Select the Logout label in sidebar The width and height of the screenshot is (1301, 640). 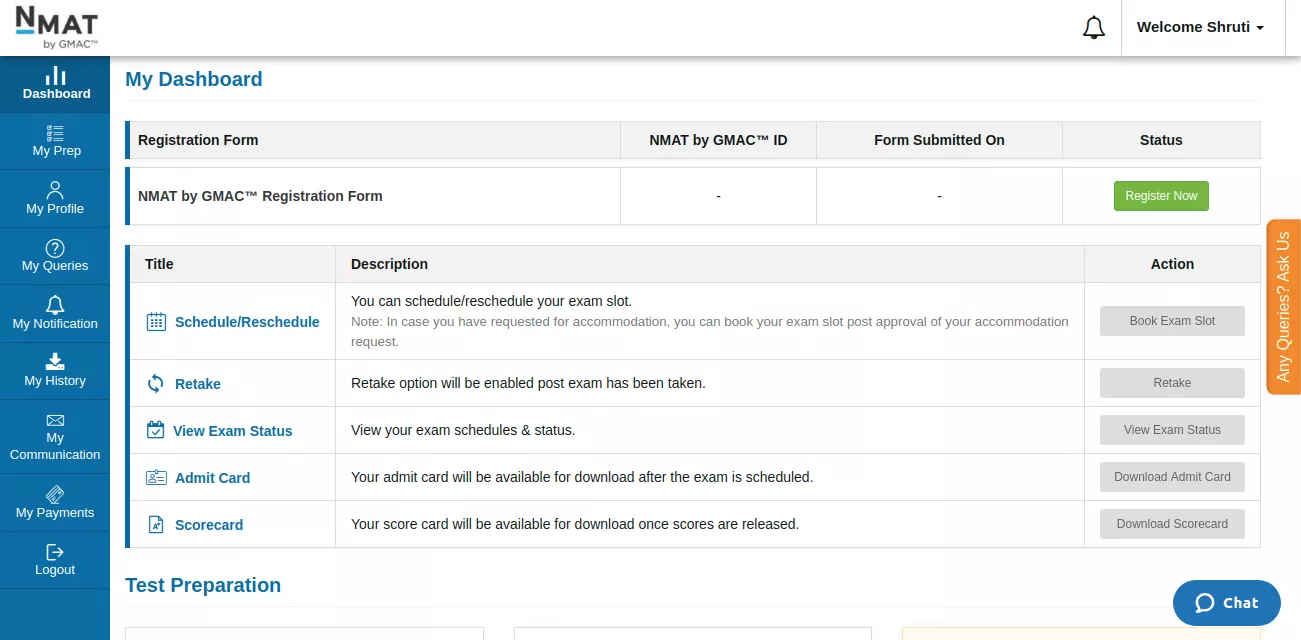point(55,570)
